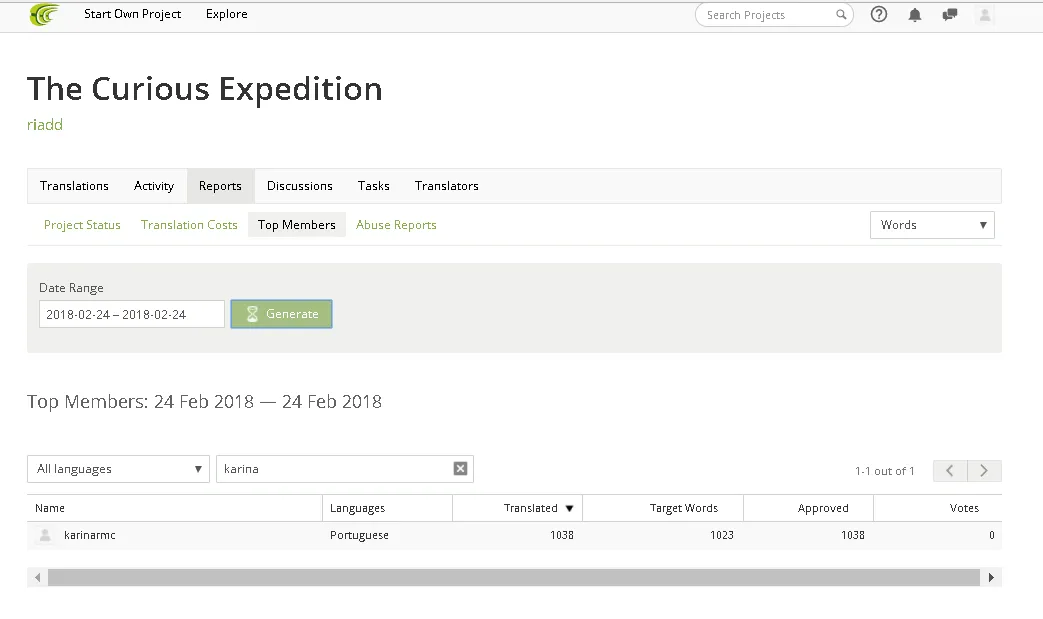1043x619 pixels.
Task: Select the Reports tab
Action: 220,186
